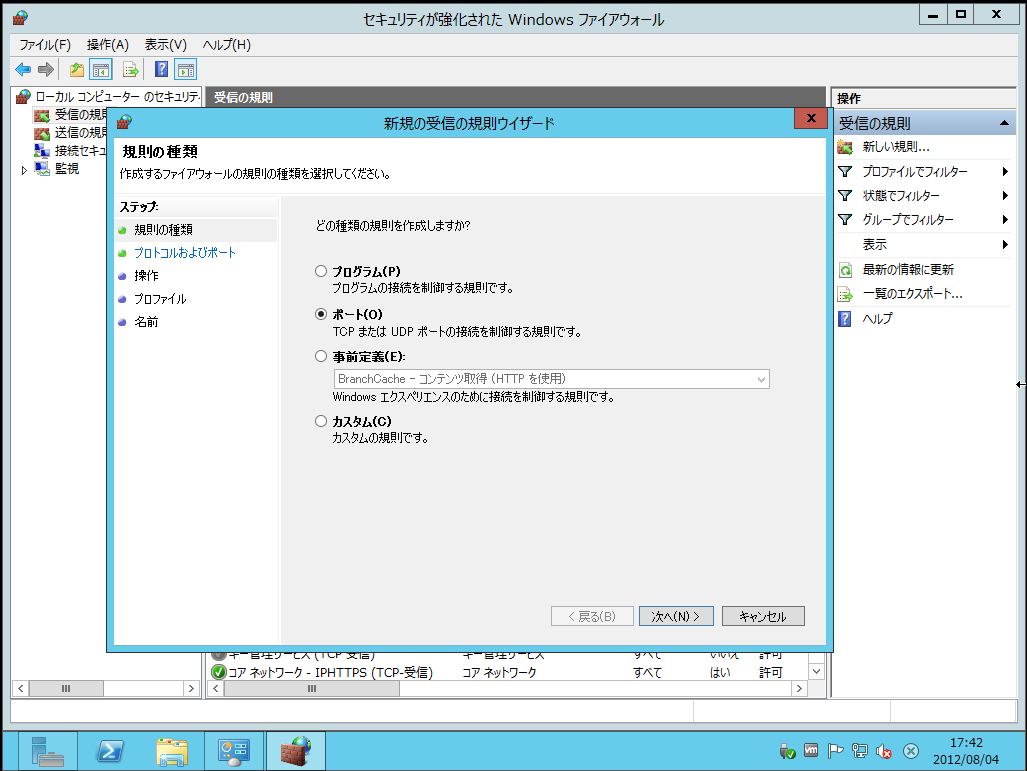
Task: Expand the グループでフィルター submenu arrow
Action: tap(1005, 219)
